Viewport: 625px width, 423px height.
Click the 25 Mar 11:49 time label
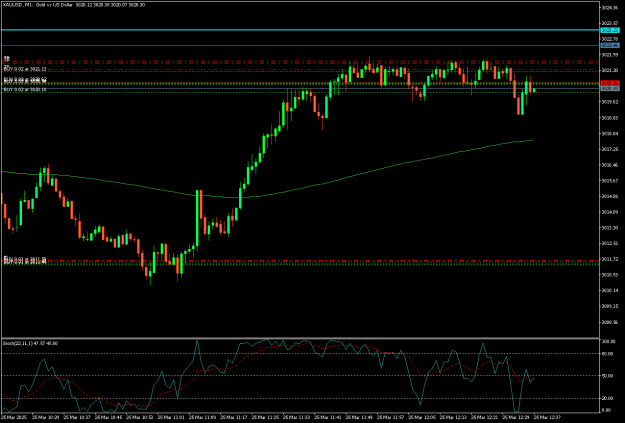pyautogui.click(x=360, y=417)
